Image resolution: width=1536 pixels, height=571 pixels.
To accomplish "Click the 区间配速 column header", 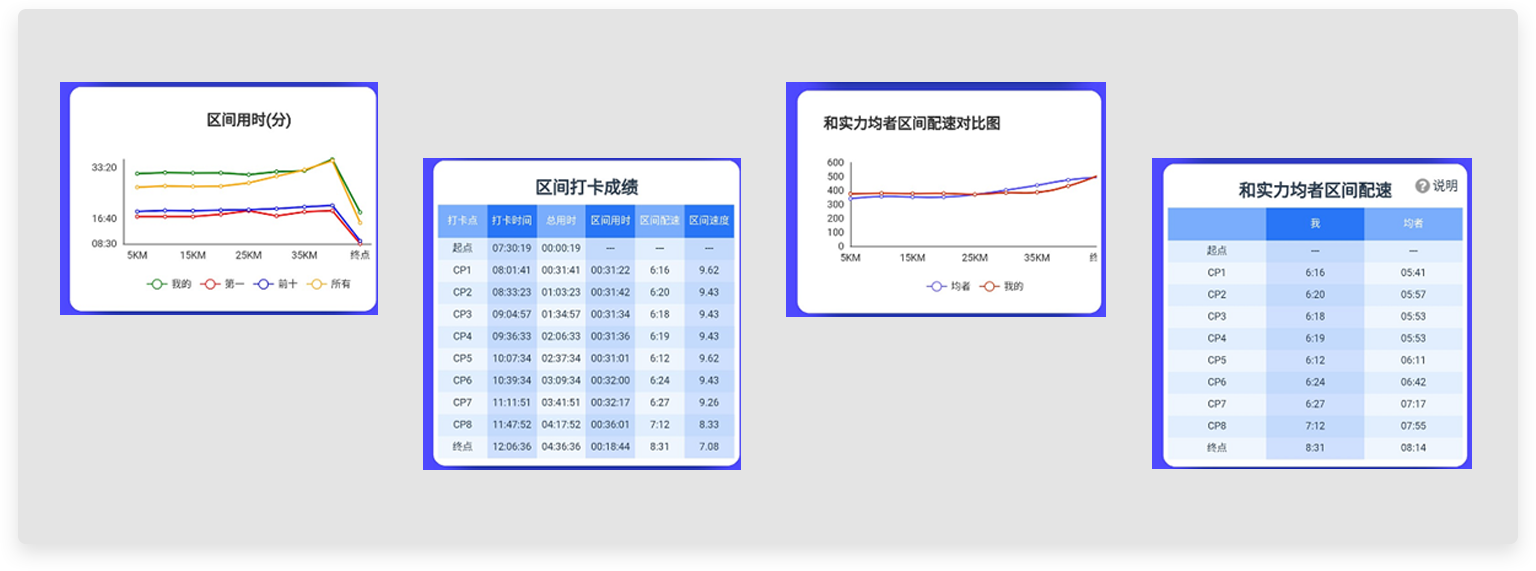I will pyautogui.click(x=659, y=221).
